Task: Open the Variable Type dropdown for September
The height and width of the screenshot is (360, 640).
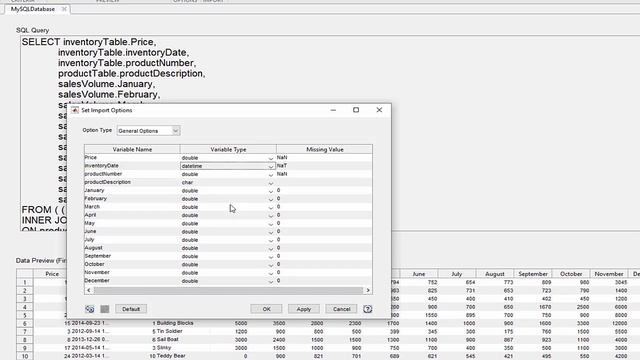Action: point(270,256)
